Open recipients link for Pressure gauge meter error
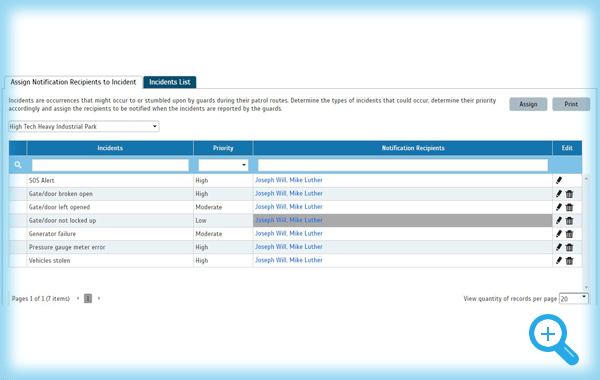Screen dimensions: 600x380 [289, 247]
